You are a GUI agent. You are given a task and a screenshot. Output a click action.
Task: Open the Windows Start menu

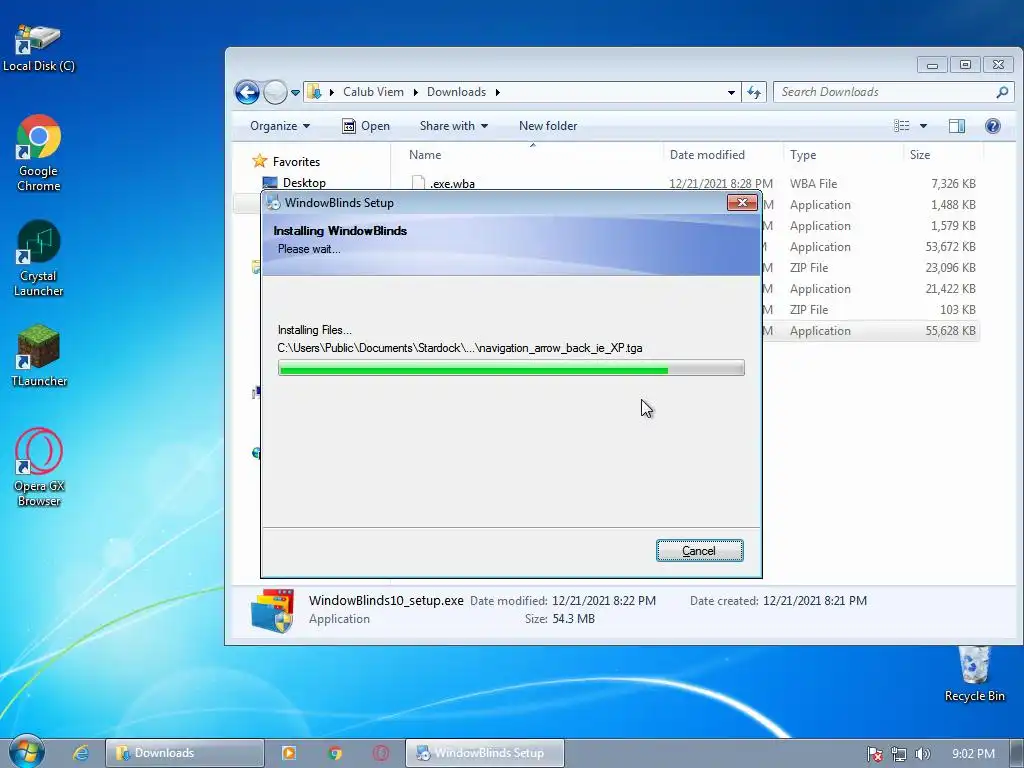[x=25, y=752]
